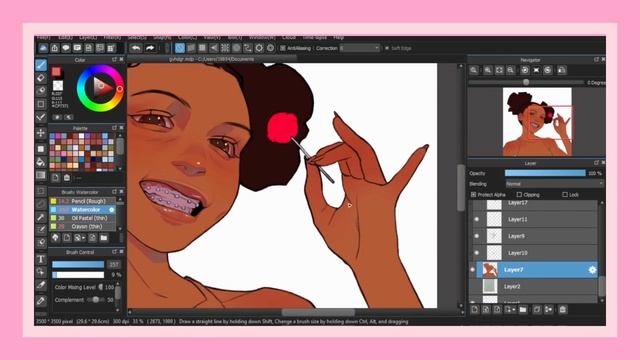
Task: Click duplicate layer icon at bottom
Action: pos(537,310)
